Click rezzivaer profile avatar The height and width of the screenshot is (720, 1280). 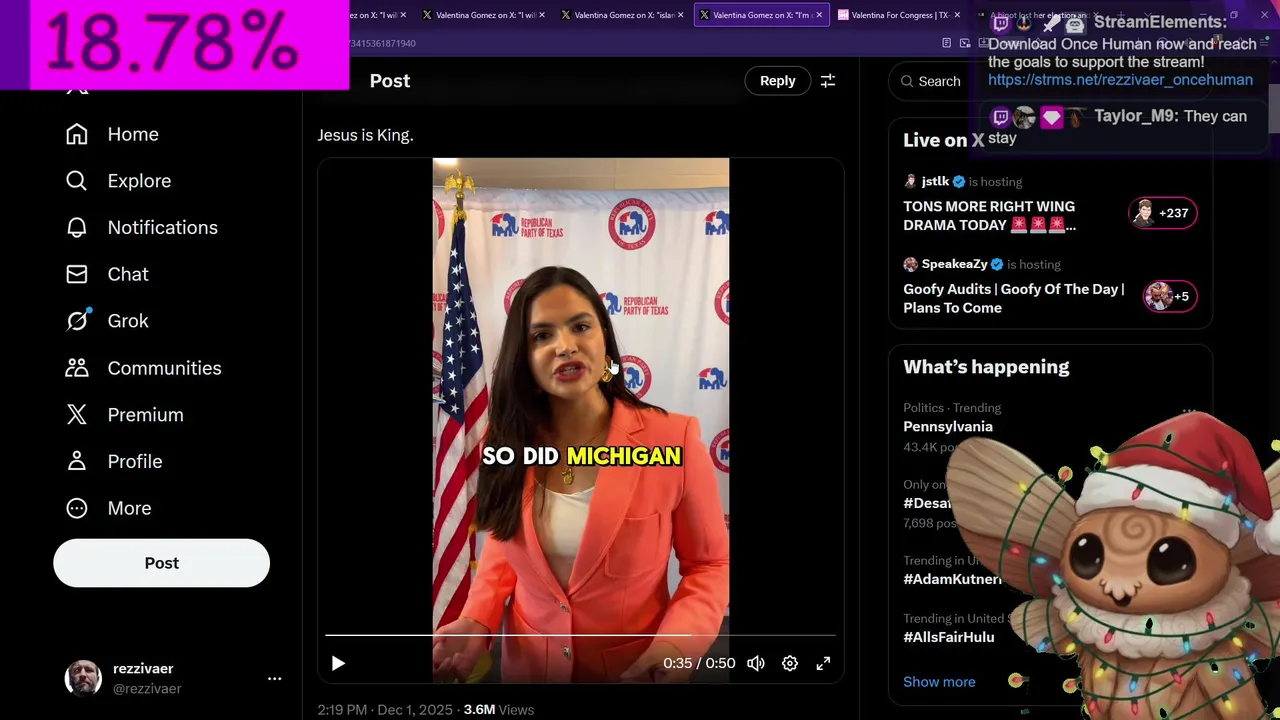(x=83, y=678)
